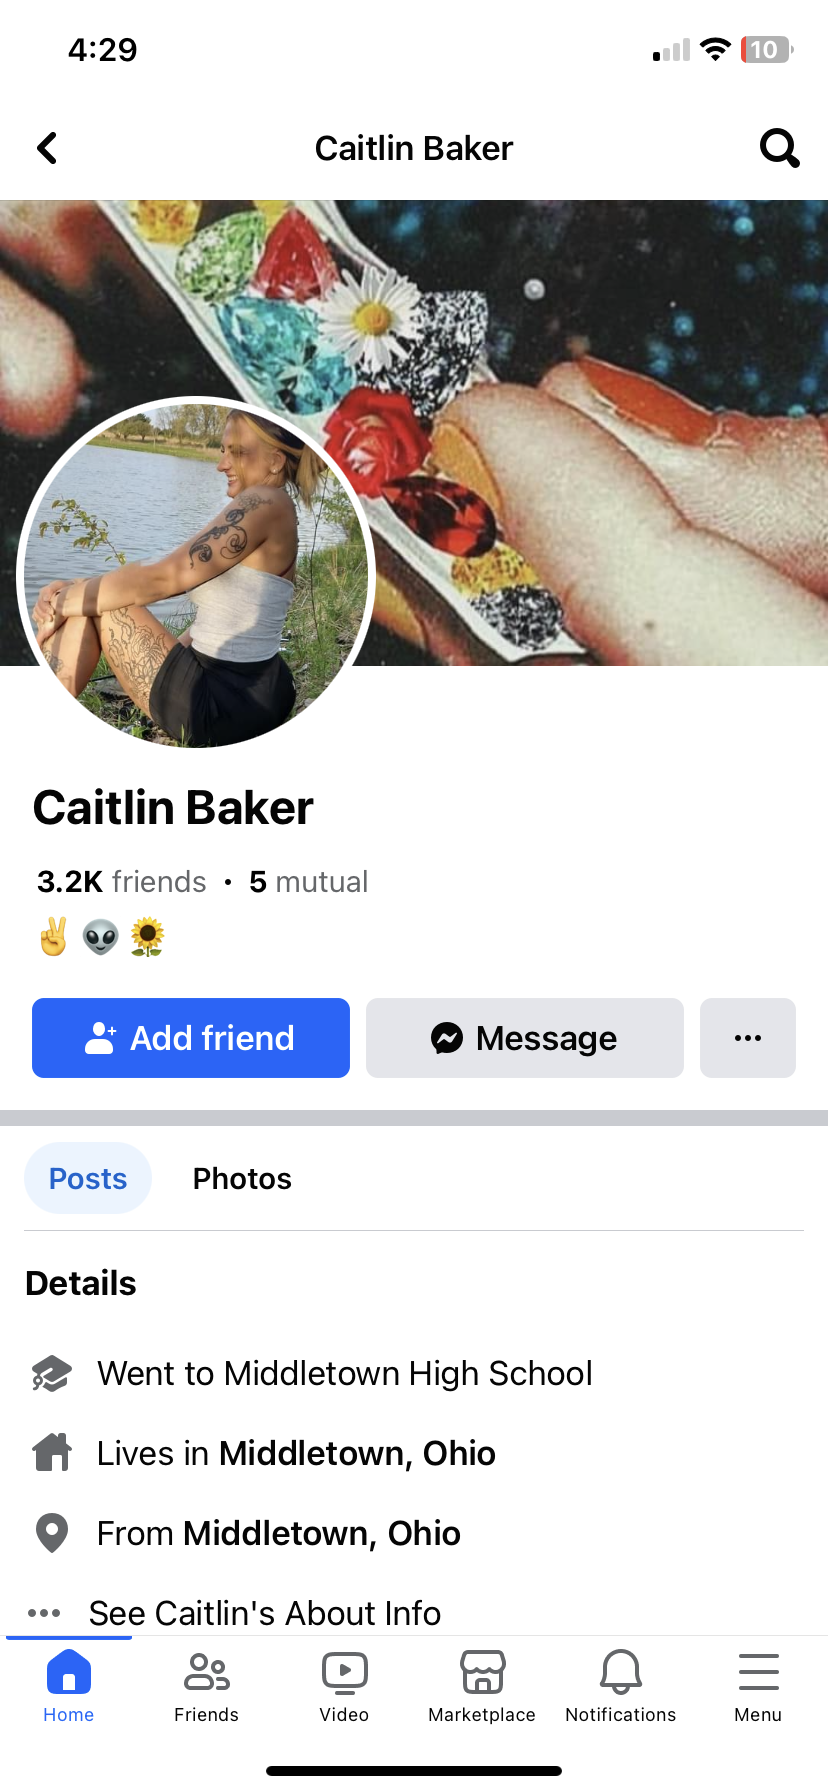Switch to the Photos tab

pyautogui.click(x=242, y=1178)
